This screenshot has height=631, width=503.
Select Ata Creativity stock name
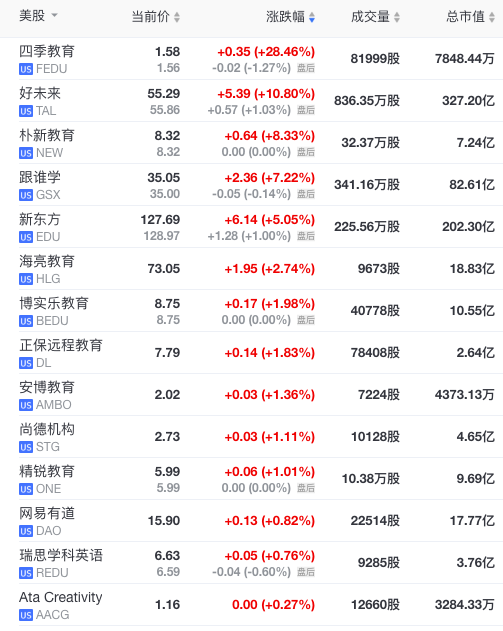[61, 597]
